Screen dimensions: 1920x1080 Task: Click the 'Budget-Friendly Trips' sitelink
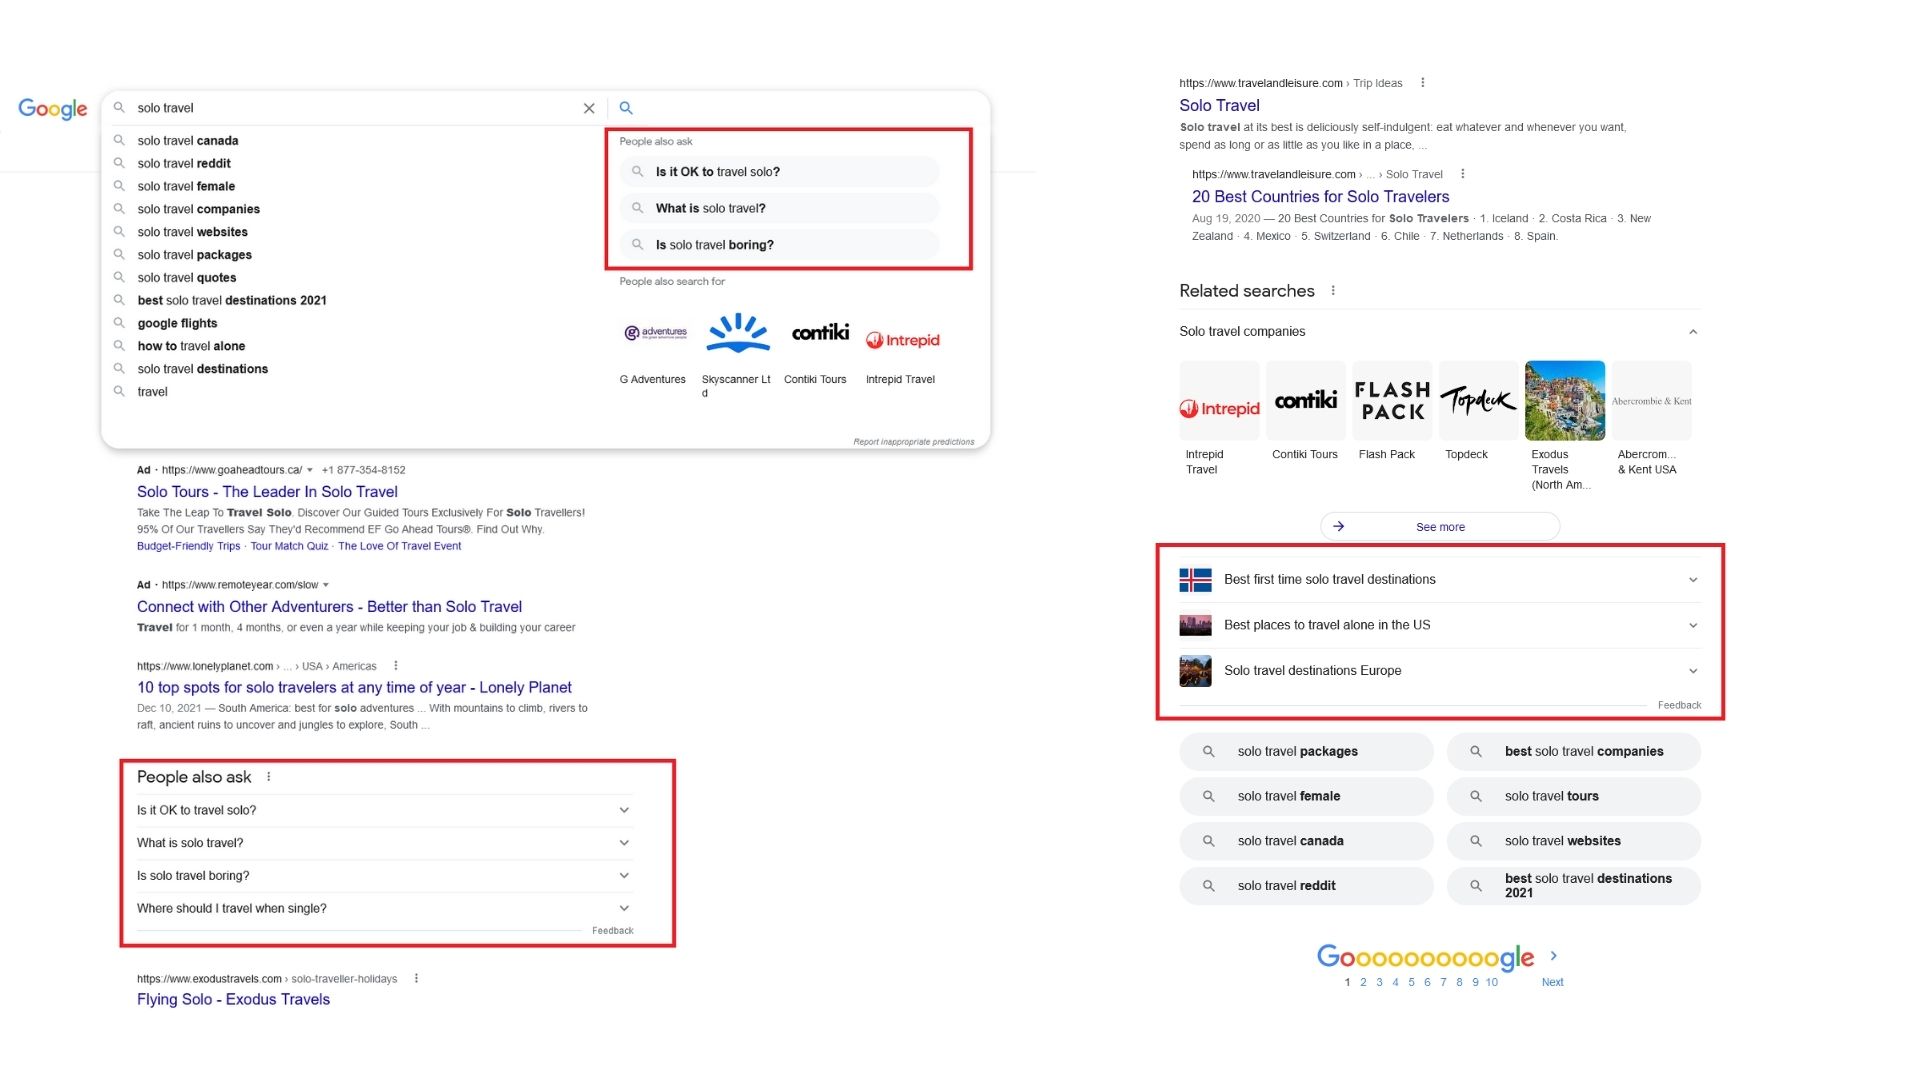tap(188, 546)
